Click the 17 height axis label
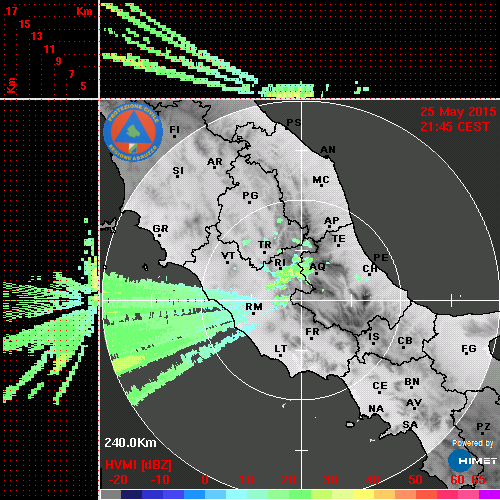This screenshot has height=500, width=500. tap(11, 11)
